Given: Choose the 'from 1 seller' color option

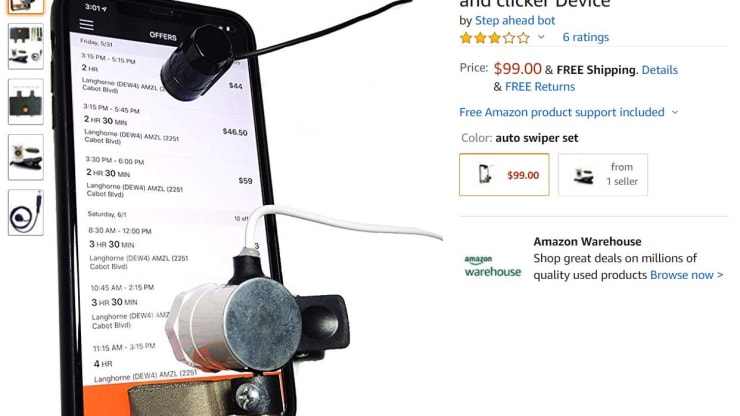Looking at the screenshot, I should pos(603,174).
